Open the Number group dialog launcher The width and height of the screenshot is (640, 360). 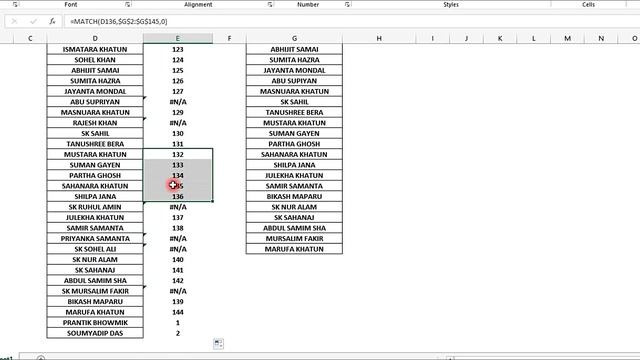(x=347, y=4)
